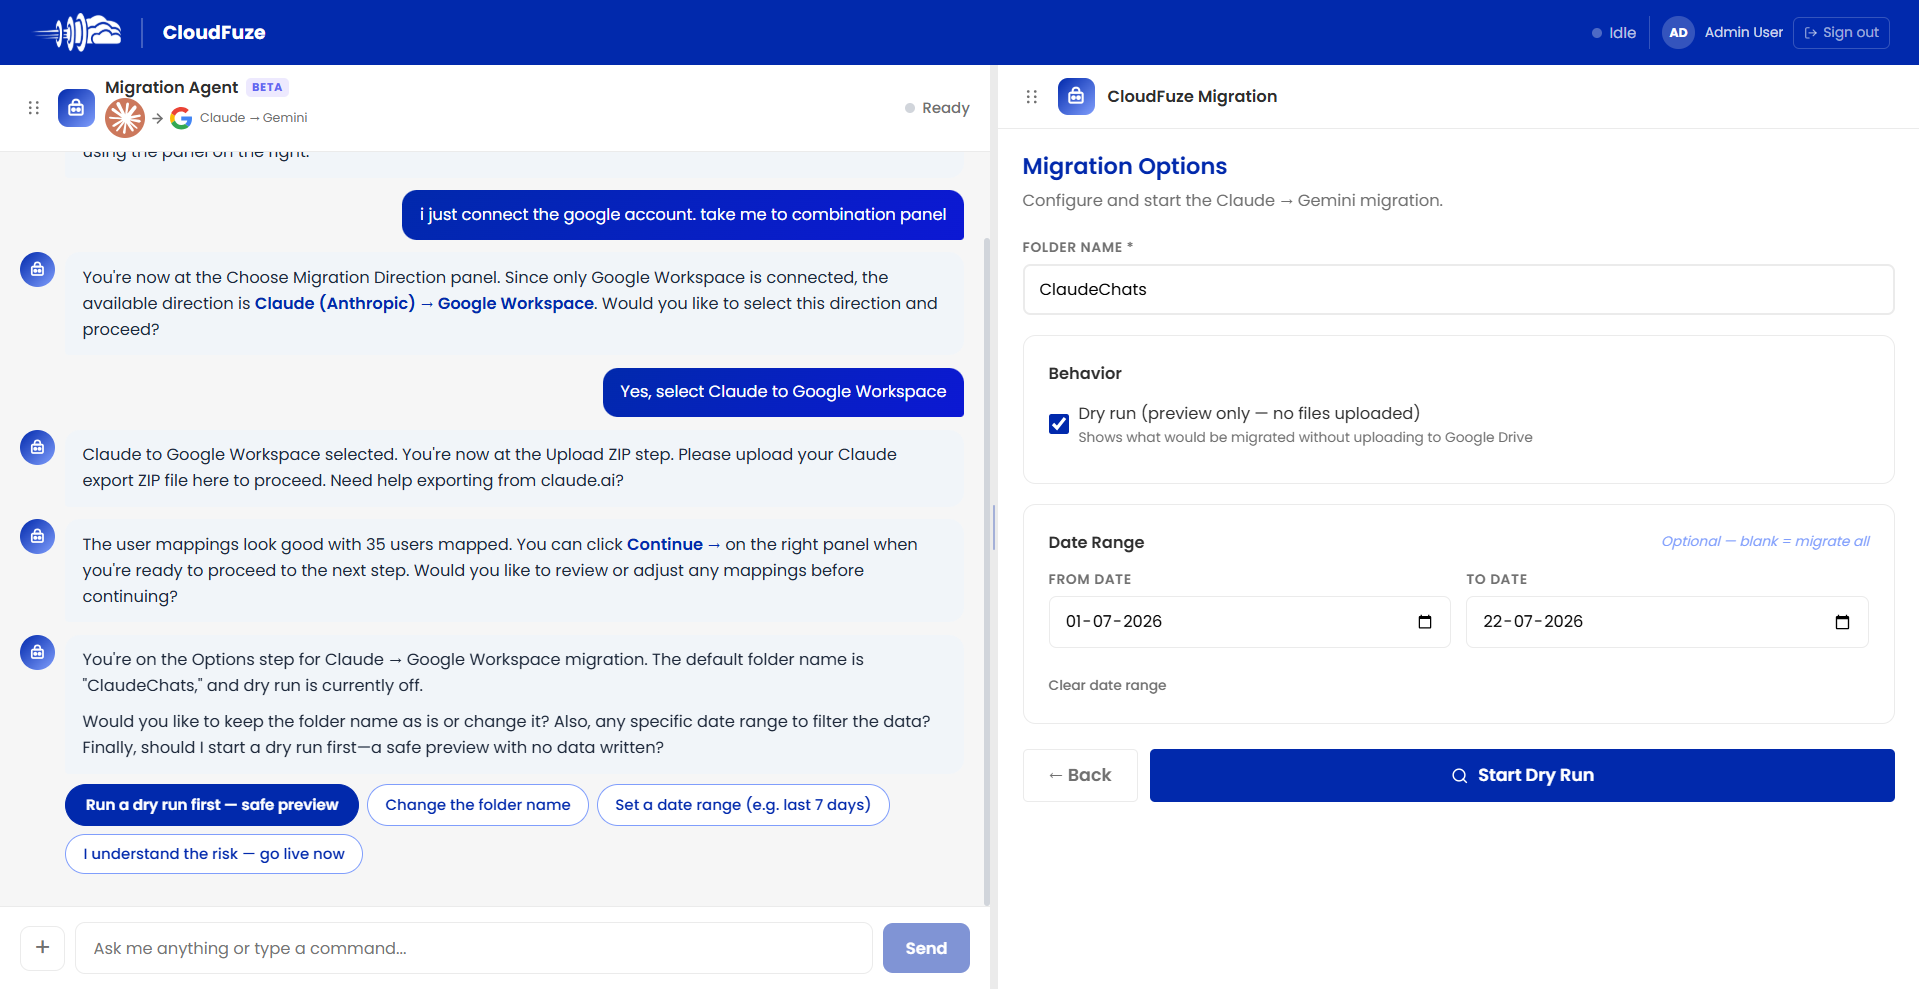Click the BETA badge
This screenshot has width=1919, height=989.
tap(267, 87)
